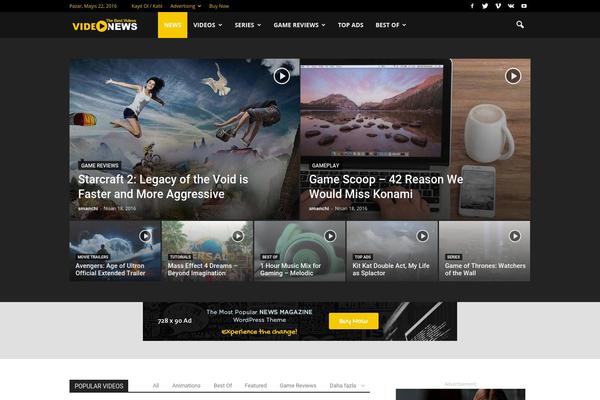The height and width of the screenshot is (400, 600).
Task: Play the Kit Kat Double Act video
Action: point(422,236)
